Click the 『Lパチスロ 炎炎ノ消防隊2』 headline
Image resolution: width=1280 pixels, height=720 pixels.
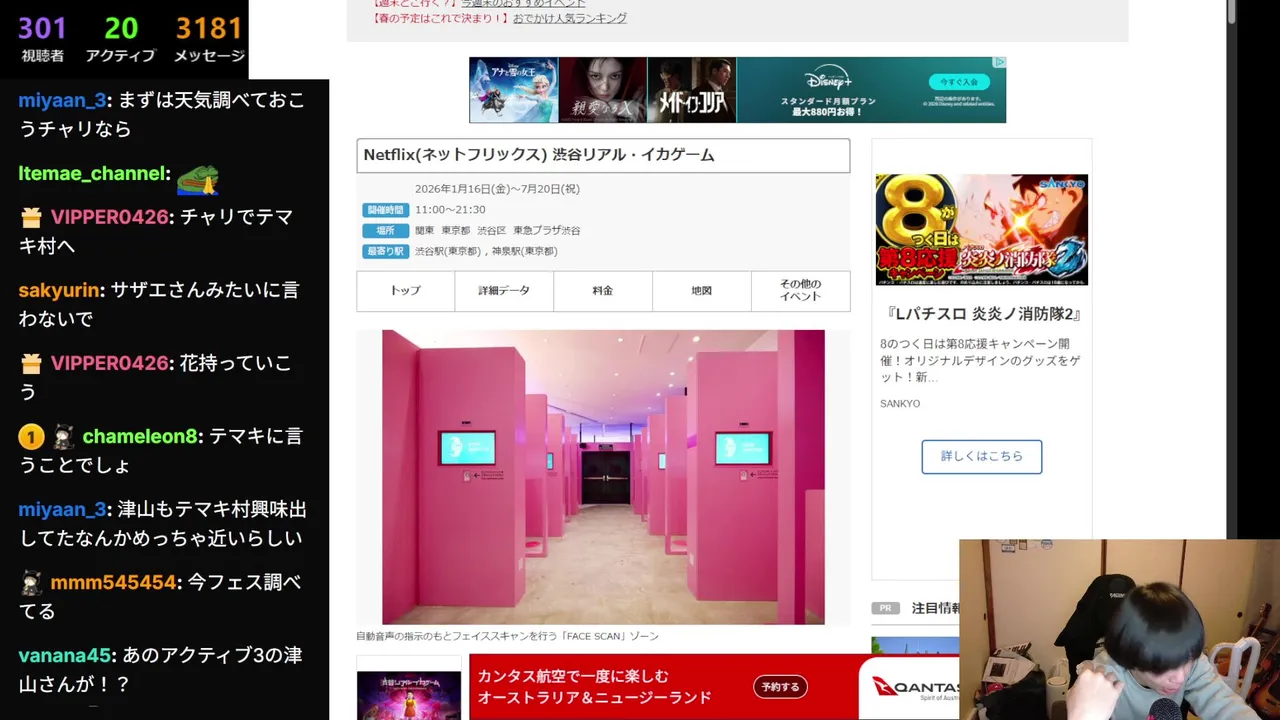(981, 314)
